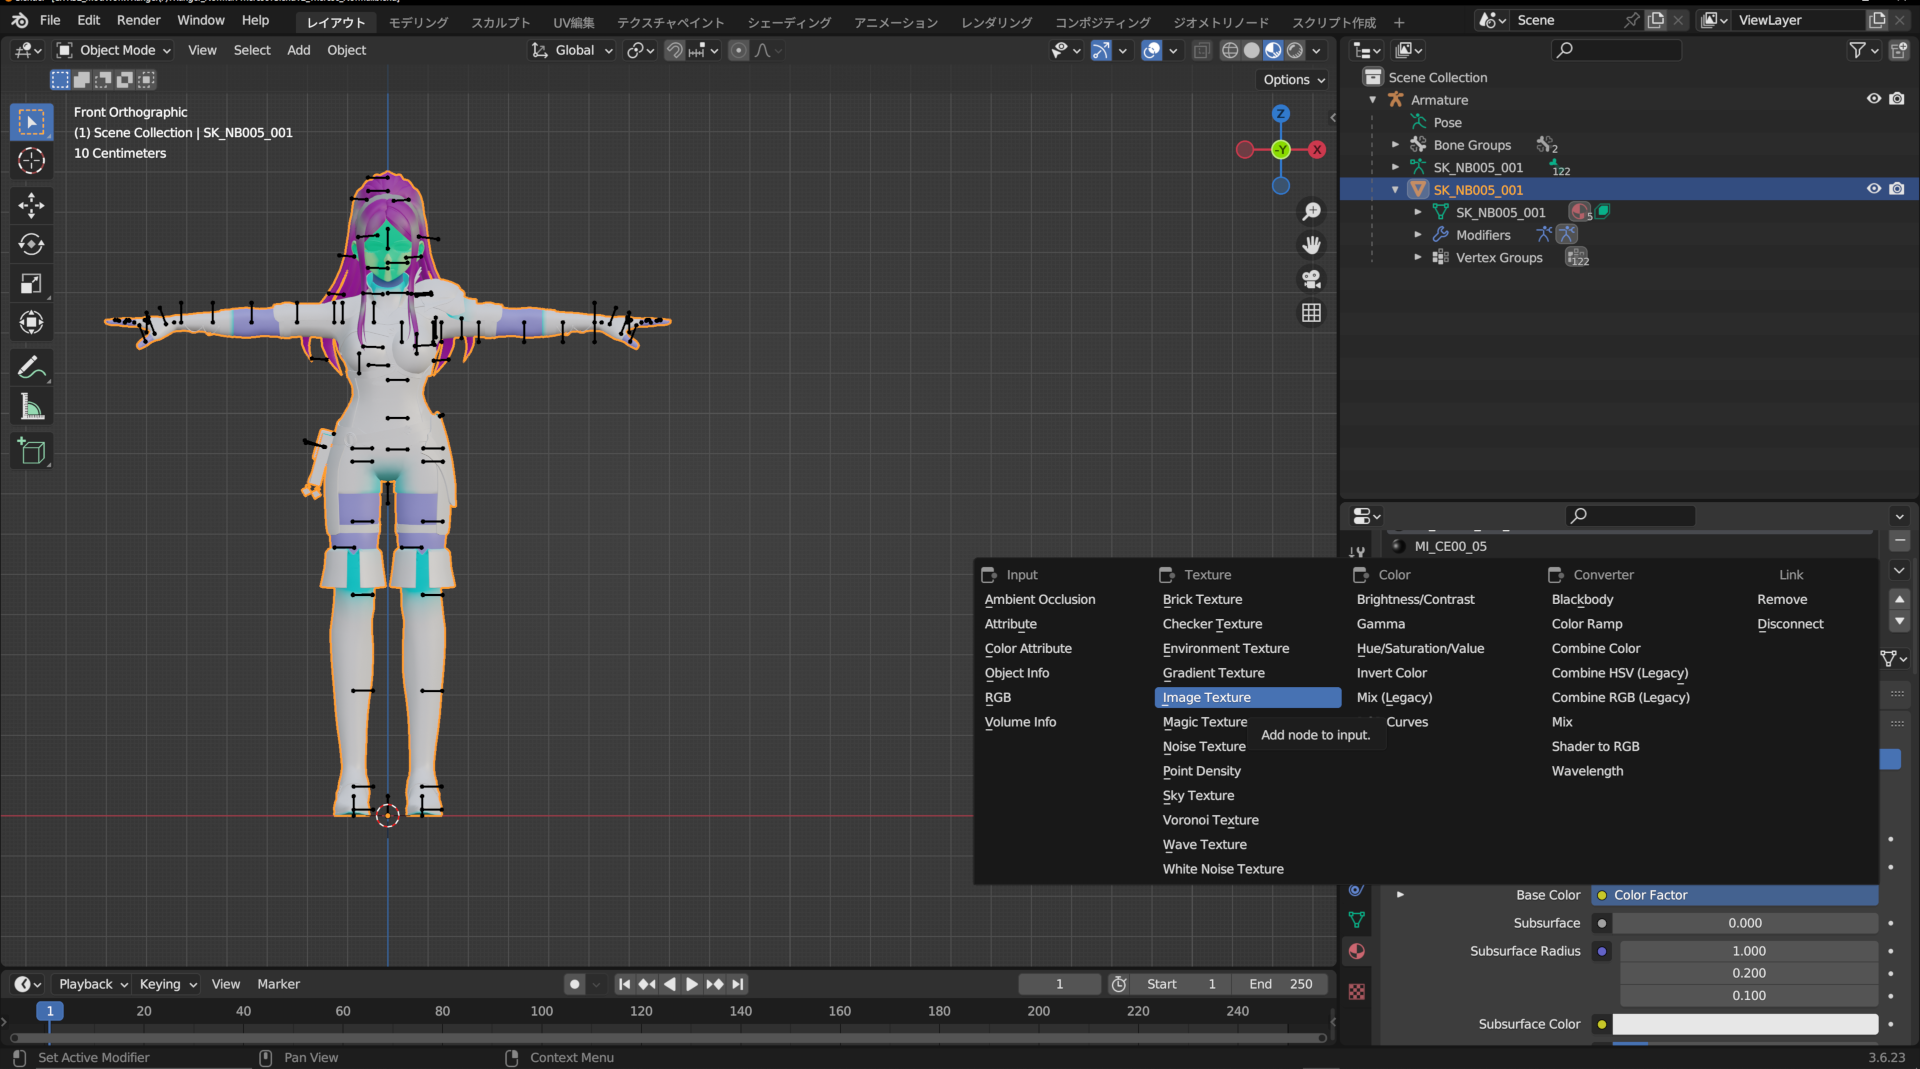
Task: Click the Blender logo menu icon
Action: point(19,20)
